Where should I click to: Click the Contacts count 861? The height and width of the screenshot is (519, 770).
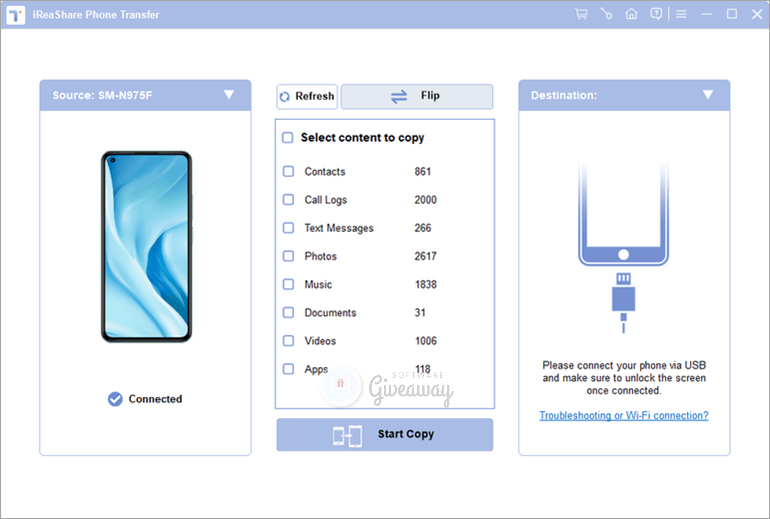pos(422,171)
